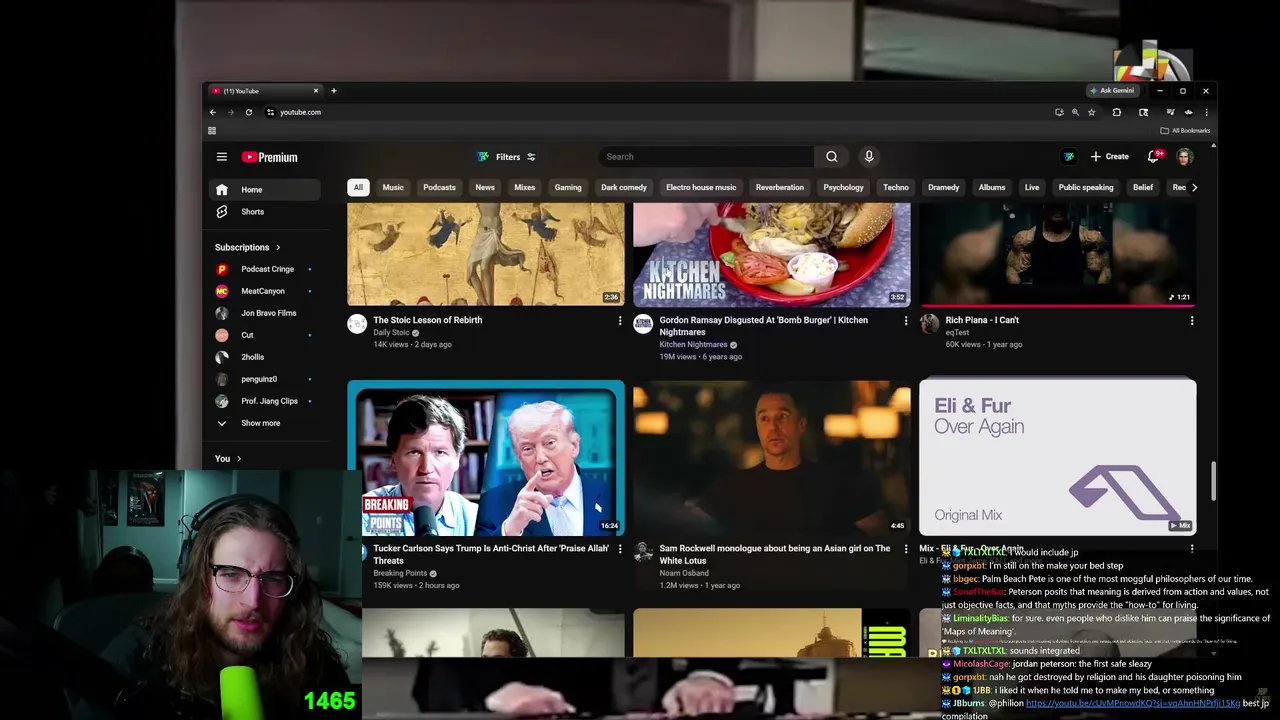Open options for Tucker Carlson video
The image size is (1280, 720).
click(620, 549)
